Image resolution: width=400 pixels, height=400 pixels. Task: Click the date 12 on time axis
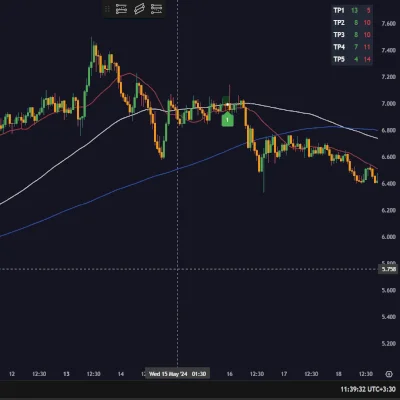tap(12, 374)
